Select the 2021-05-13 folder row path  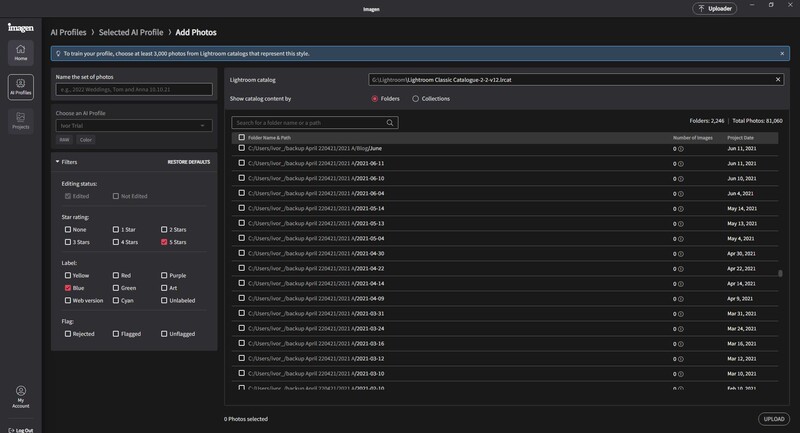[316, 223]
